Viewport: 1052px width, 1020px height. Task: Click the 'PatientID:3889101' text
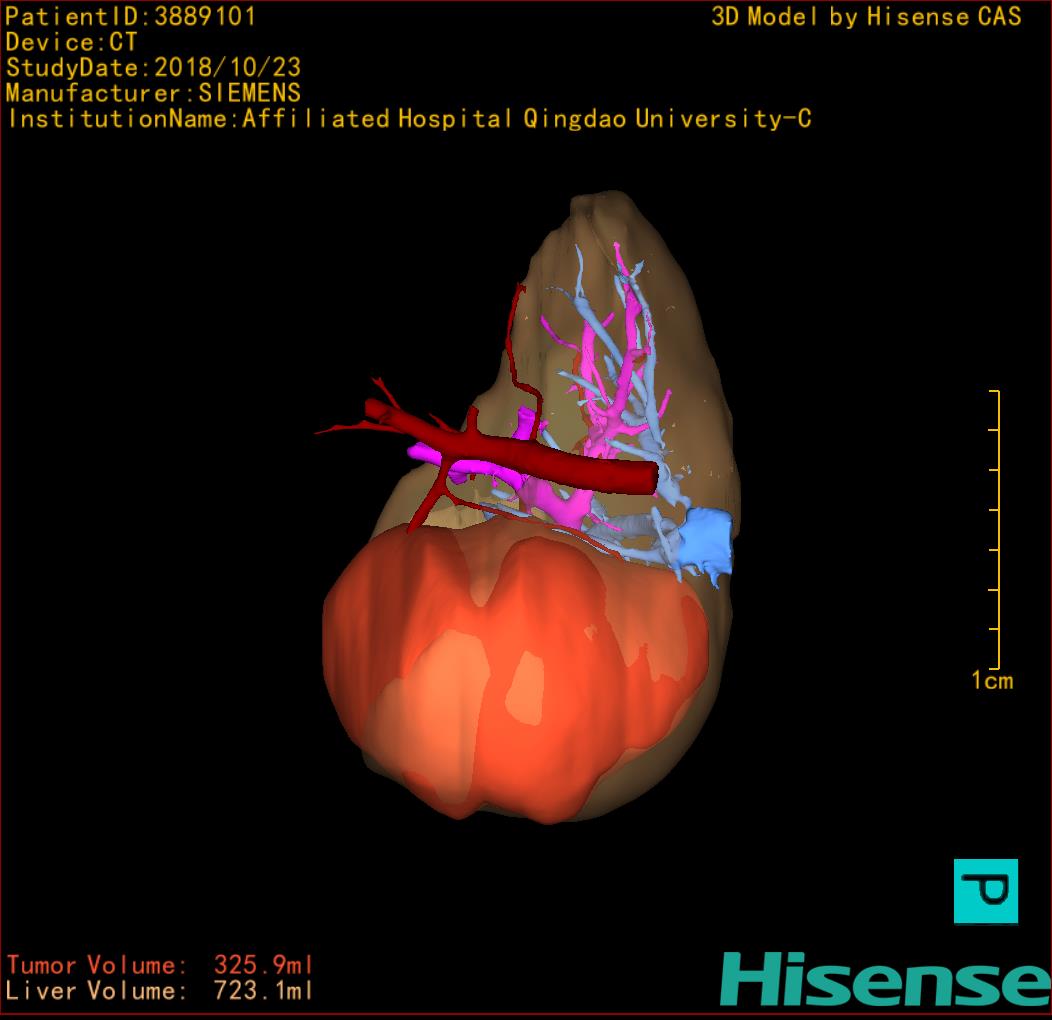[x=131, y=17]
